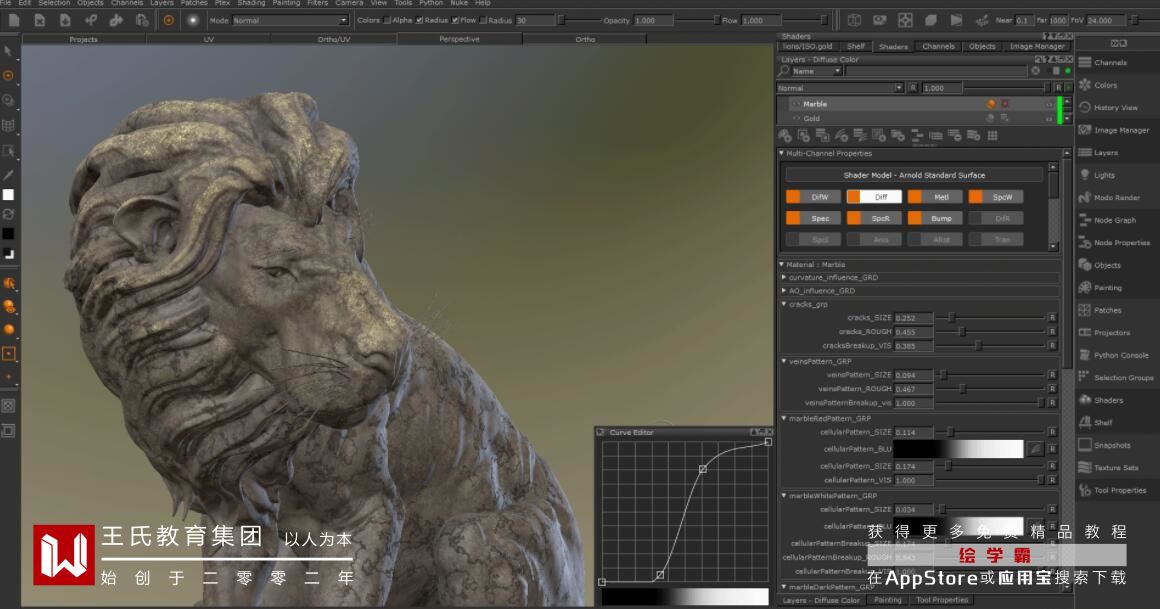Toggle the Flow checkbox in toolbar
This screenshot has width=1160, height=609.
click(455, 20)
